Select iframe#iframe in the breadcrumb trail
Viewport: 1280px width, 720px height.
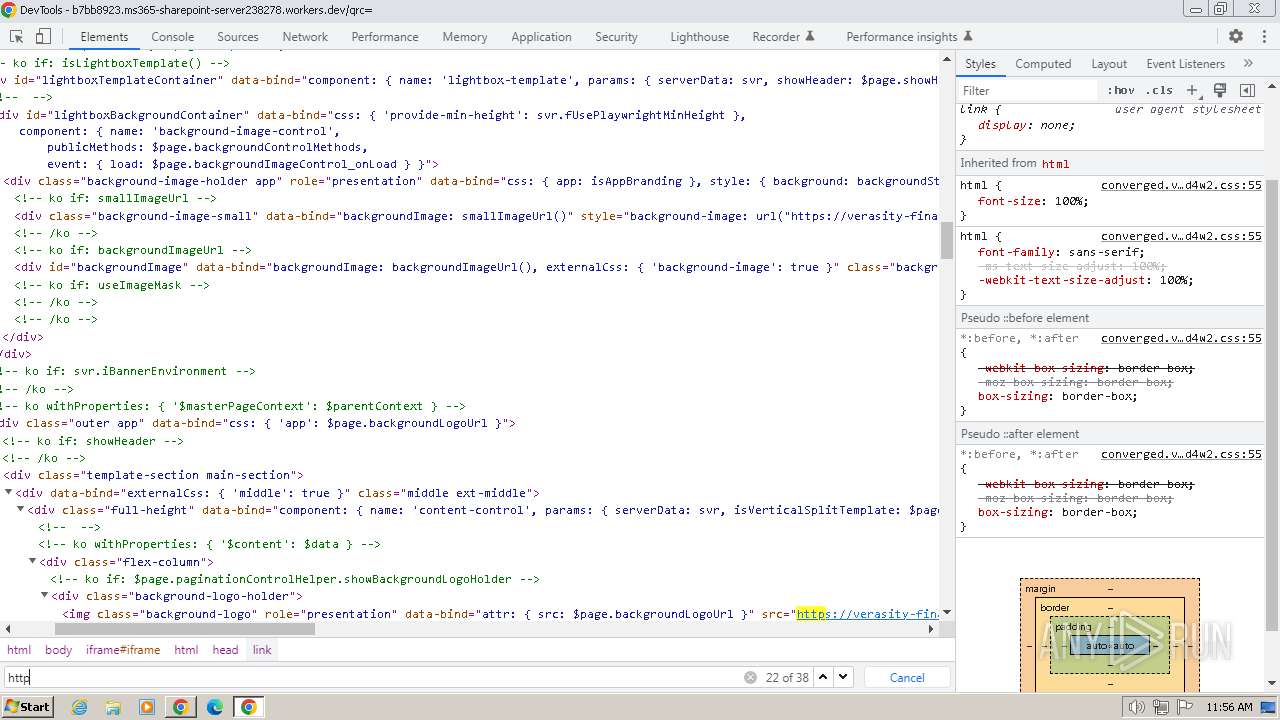123,649
